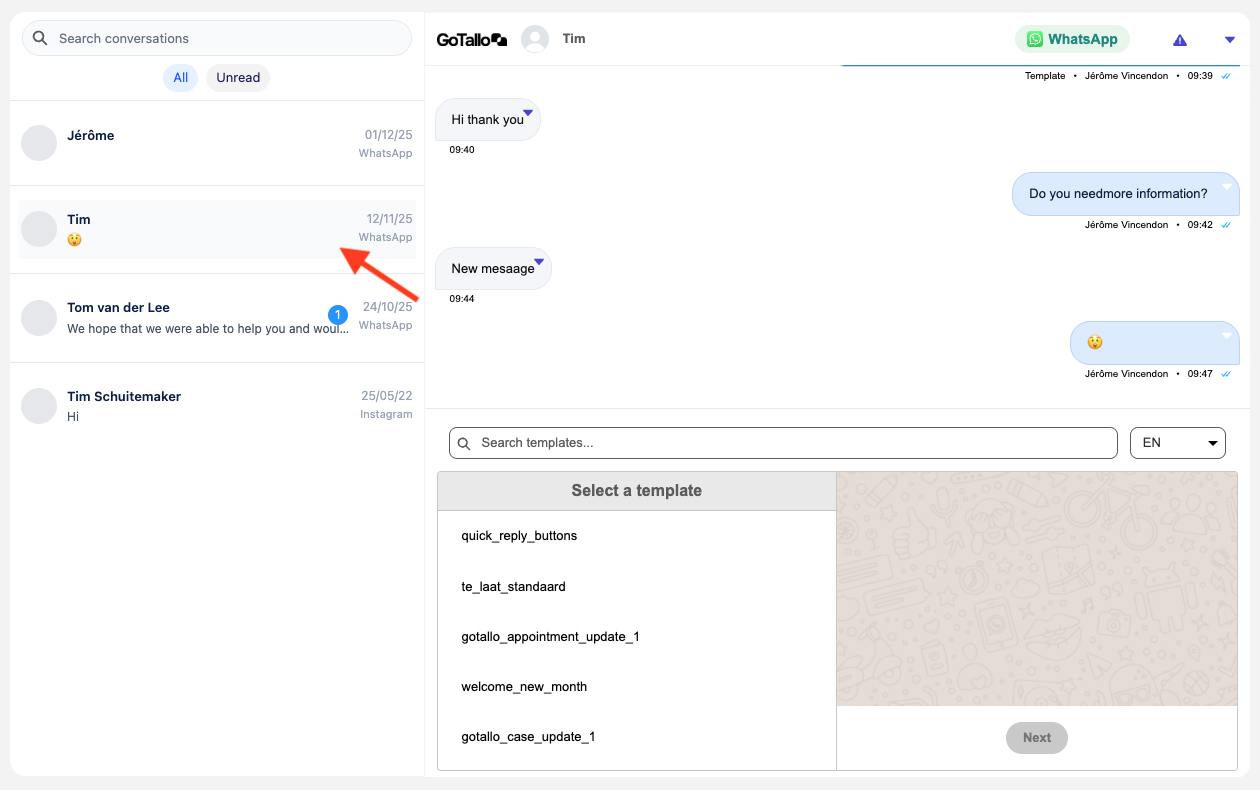Image resolution: width=1260 pixels, height=790 pixels.
Task: Click Jérôme's conversation avatar
Action: click(x=39, y=143)
